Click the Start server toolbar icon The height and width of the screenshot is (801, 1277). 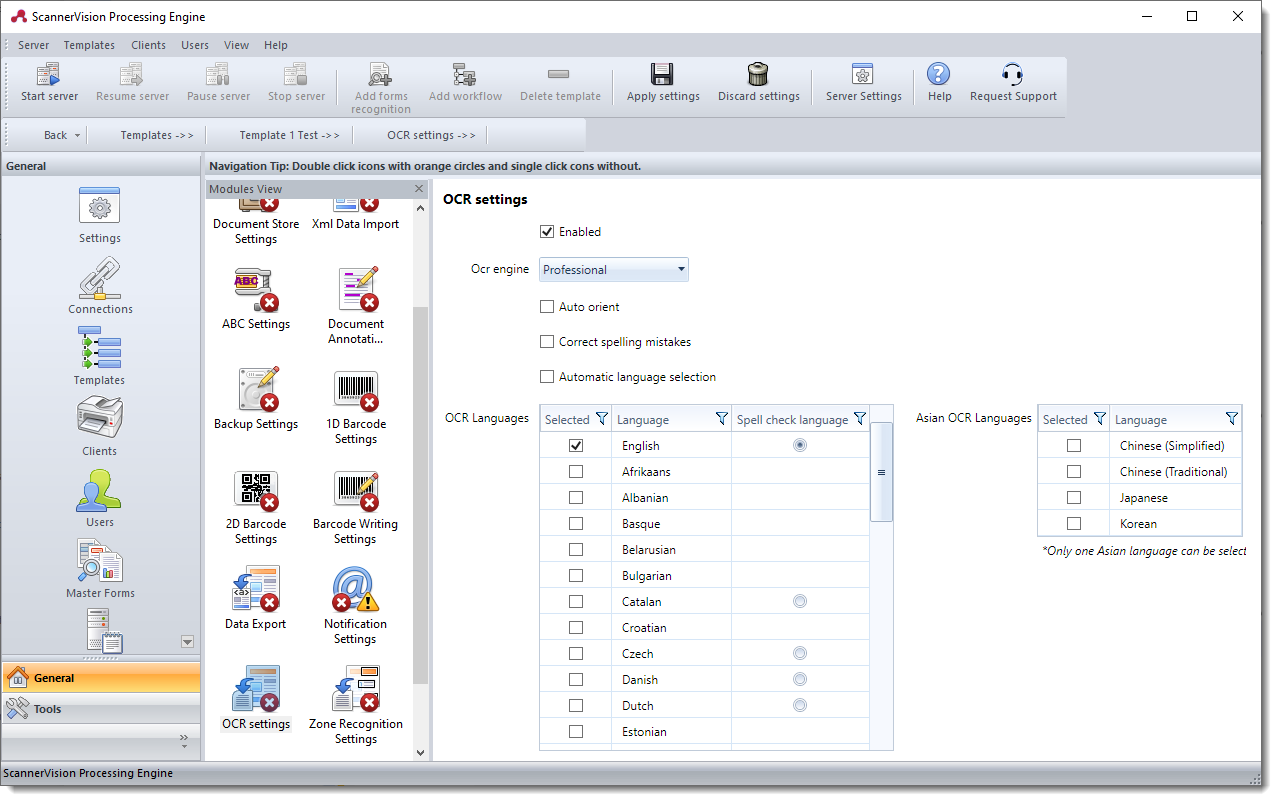click(x=49, y=75)
